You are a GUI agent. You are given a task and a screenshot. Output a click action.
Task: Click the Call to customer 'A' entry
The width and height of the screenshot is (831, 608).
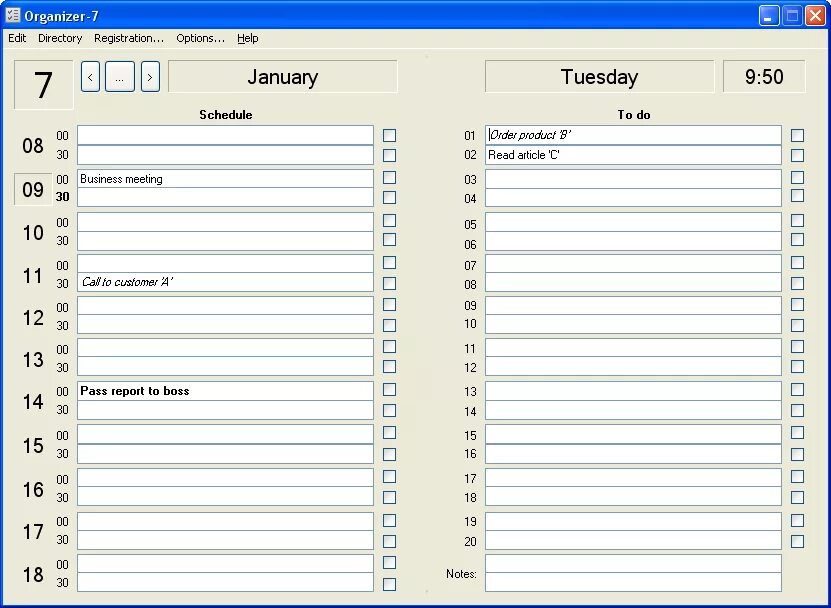(x=225, y=283)
